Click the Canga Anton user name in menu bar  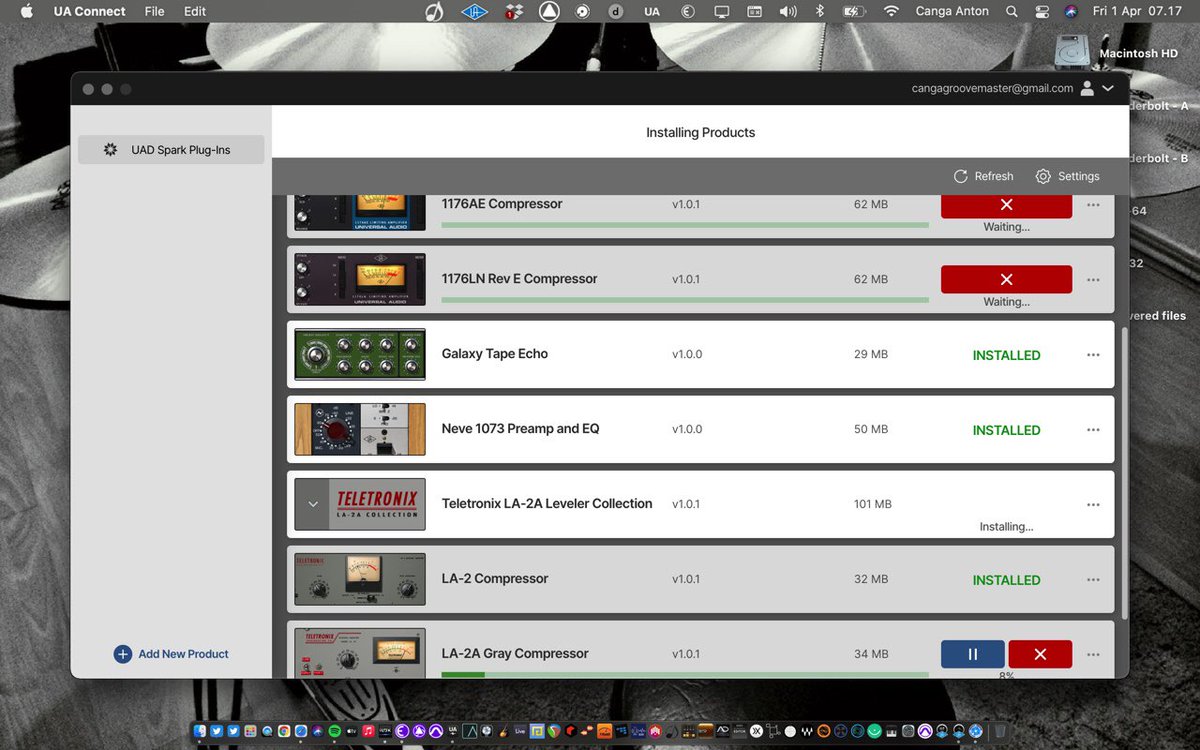(952, 11)
